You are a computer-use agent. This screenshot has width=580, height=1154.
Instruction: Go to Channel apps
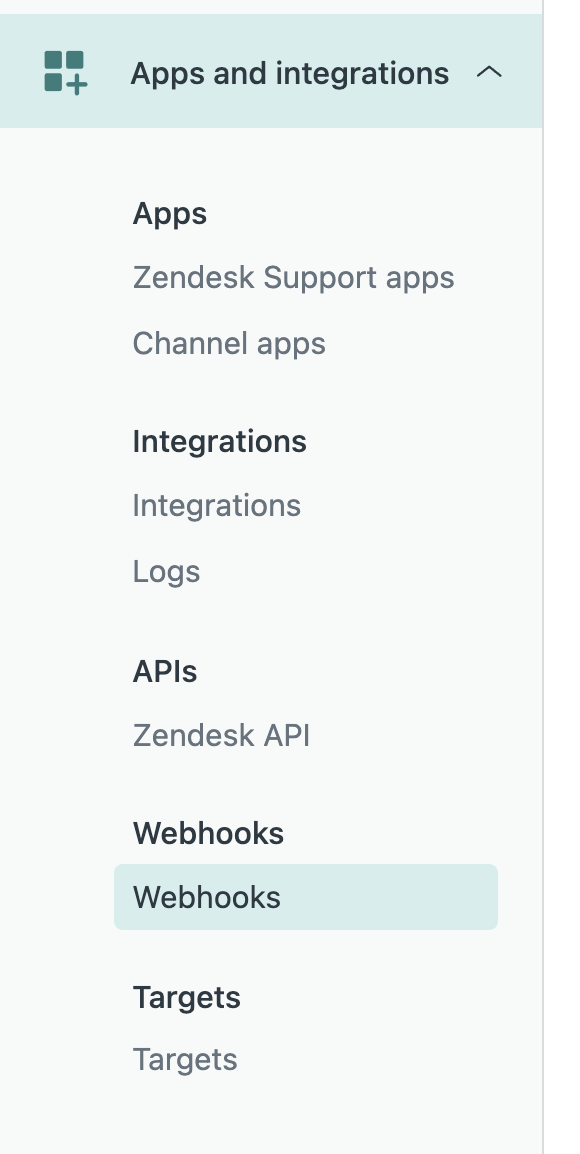click(229, 343)
